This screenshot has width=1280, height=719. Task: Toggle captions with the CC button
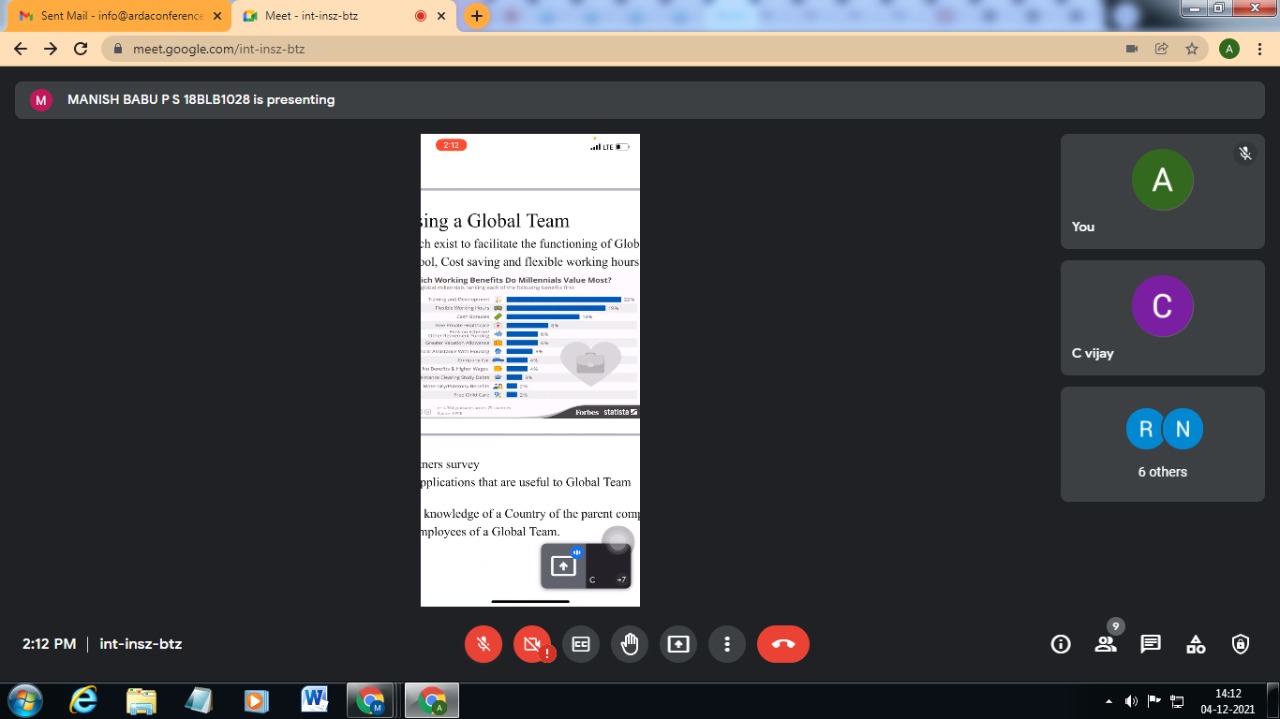click(581, 644)
